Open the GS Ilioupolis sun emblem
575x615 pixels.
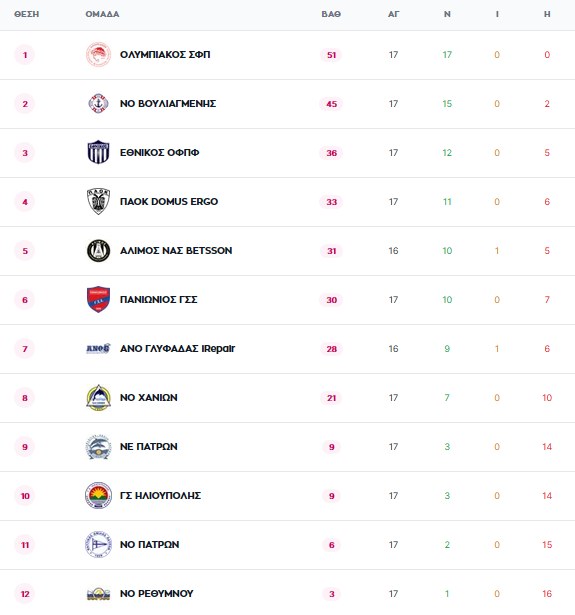(x=98, y=496)
